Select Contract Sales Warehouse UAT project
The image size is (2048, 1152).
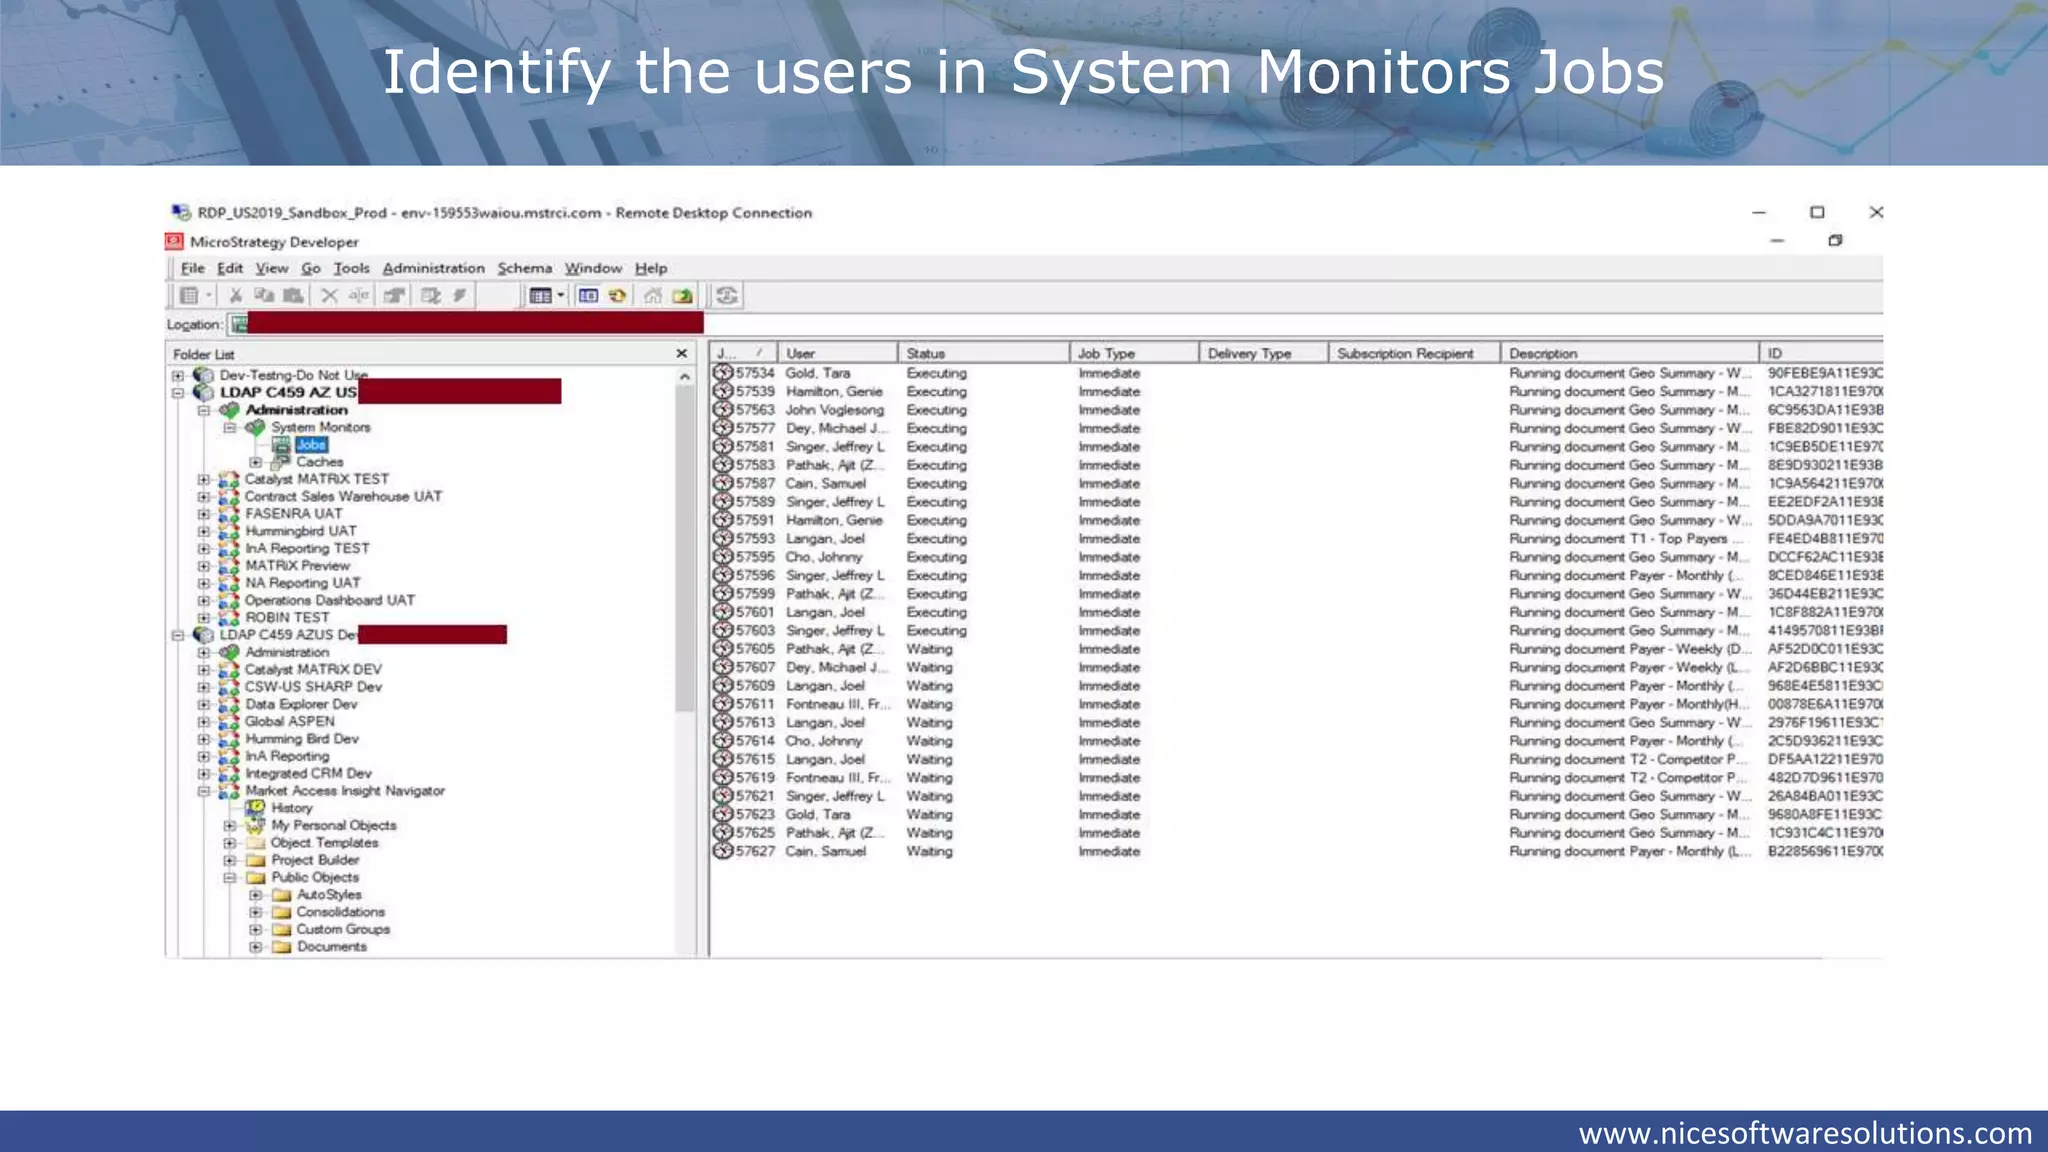click(343, 497)
